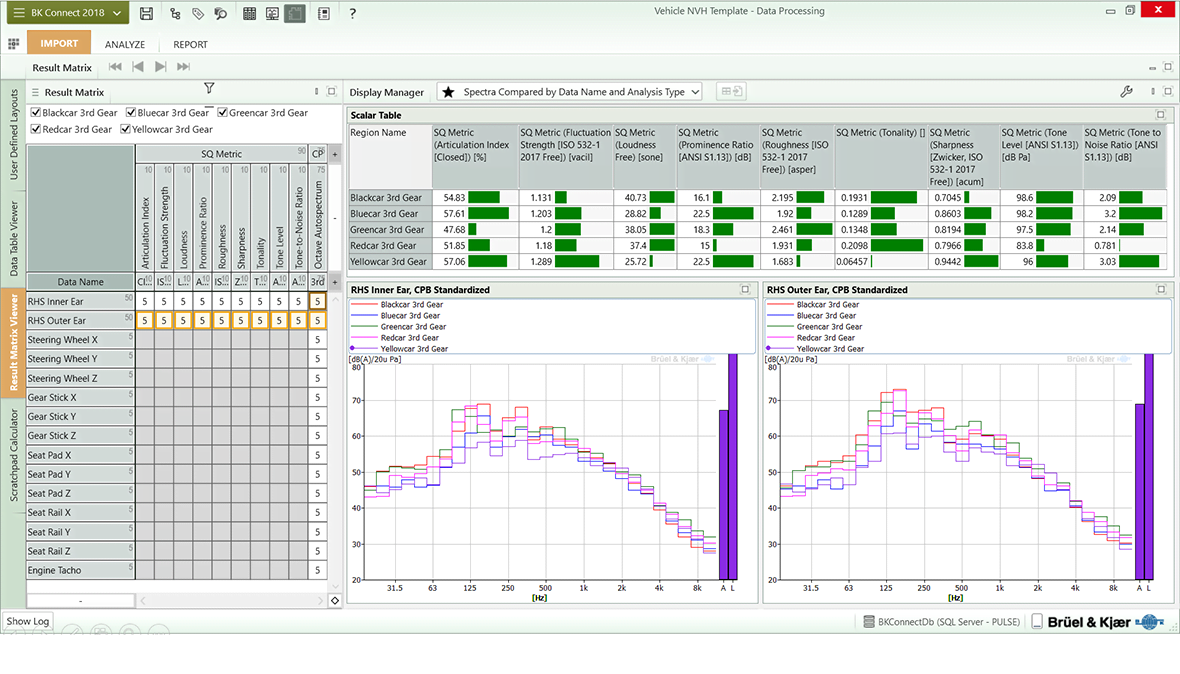This screenshot has height=674, width=1180.
Task: Click the tag icon in top toolbar
Action: tap(198, 13)
